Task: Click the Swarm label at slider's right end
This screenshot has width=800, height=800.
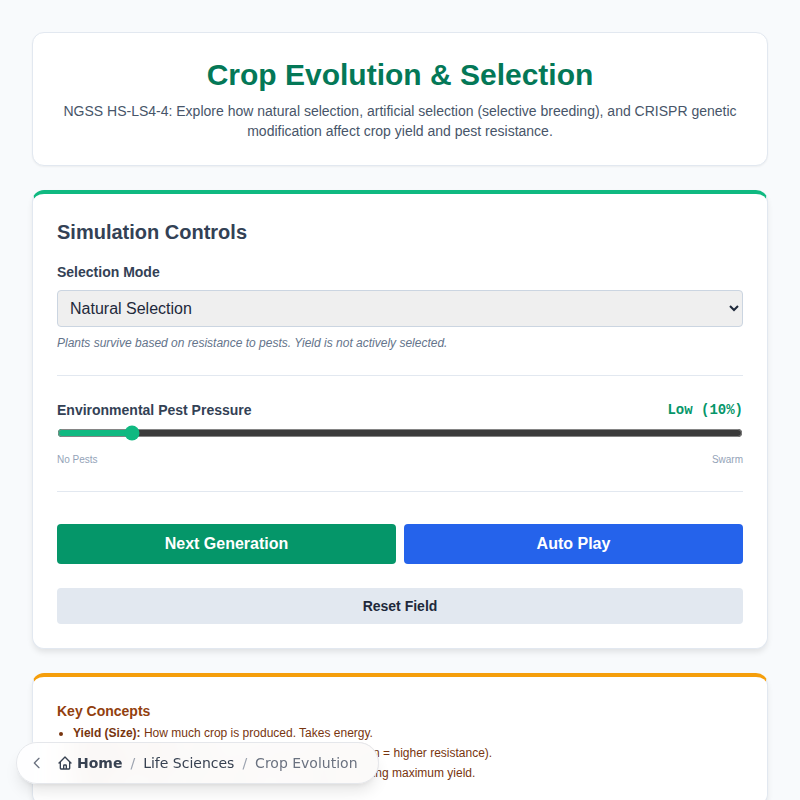Action: pyautogui.click(x=727, y=459)
